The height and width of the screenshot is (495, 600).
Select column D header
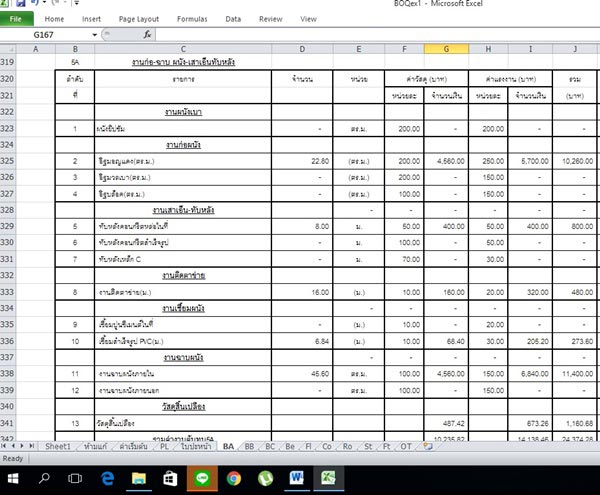coord(302,49)
